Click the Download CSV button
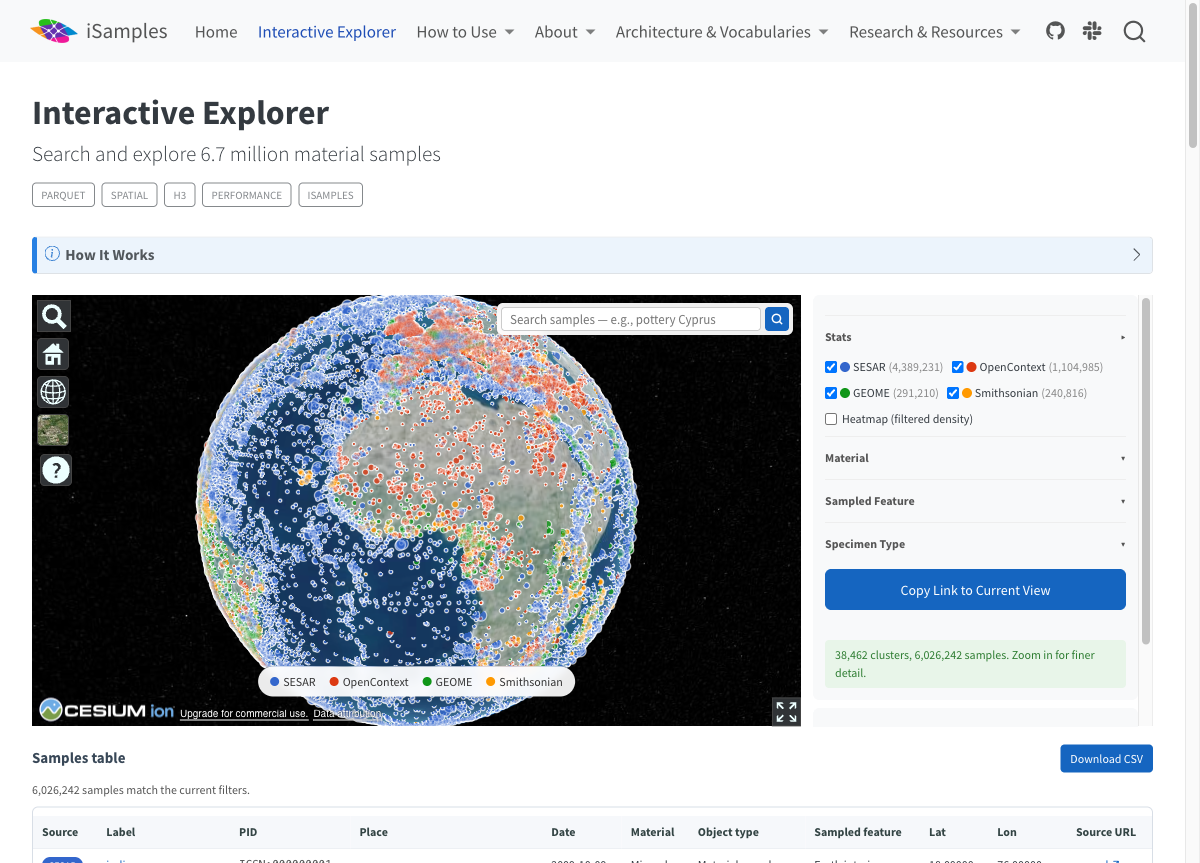 tap(1106, 759)
